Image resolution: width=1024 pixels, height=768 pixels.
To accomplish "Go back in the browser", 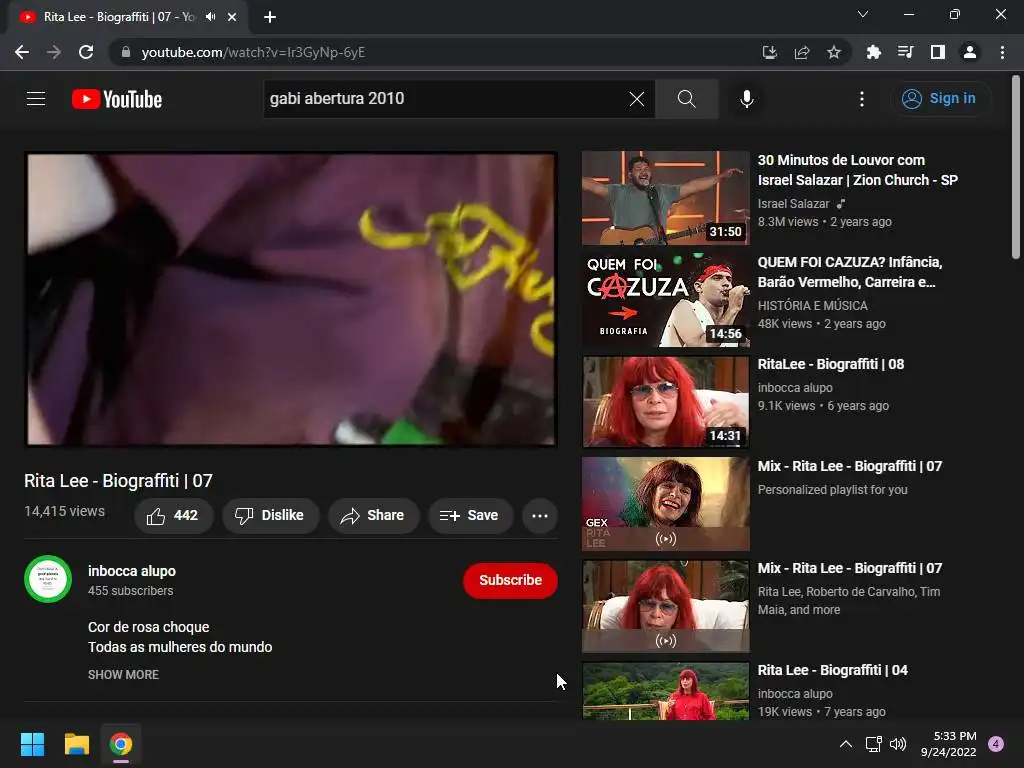I will 22,52.
